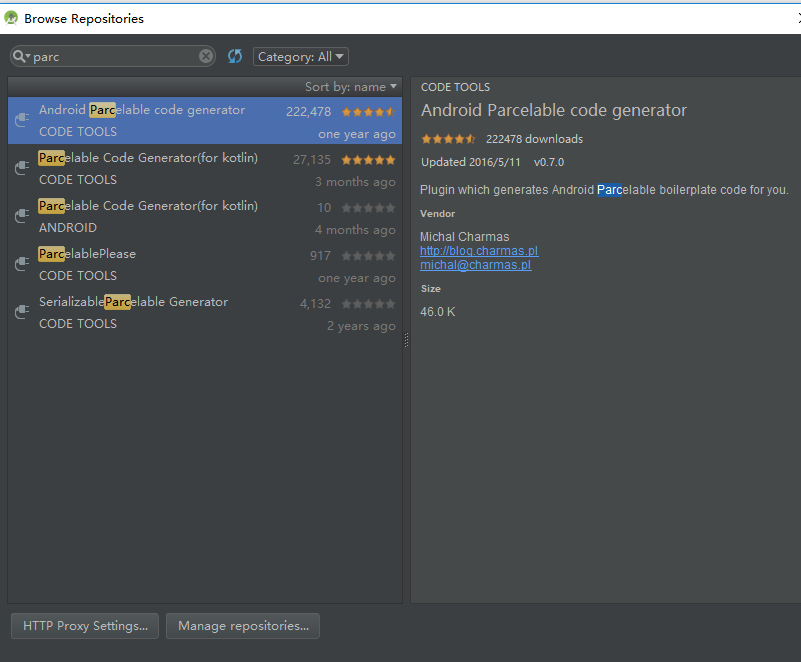Click the plug icon beside ParcelablePlease
The image size is (801, 662).
(22, 264)
